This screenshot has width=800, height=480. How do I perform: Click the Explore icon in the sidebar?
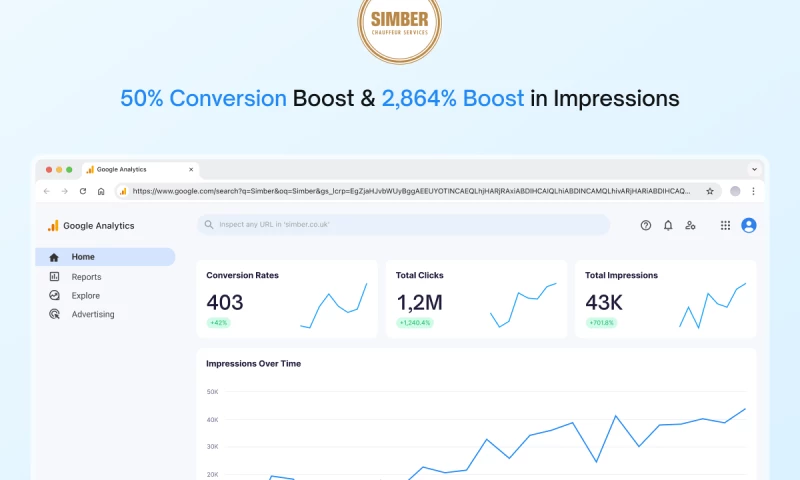(x=54, y=295)
